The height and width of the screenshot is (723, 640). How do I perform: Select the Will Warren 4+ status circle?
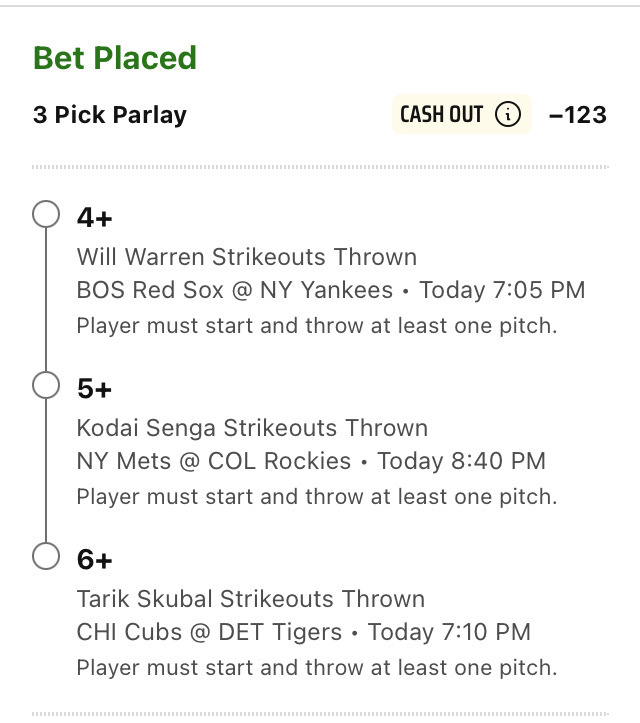click(46, 214)
